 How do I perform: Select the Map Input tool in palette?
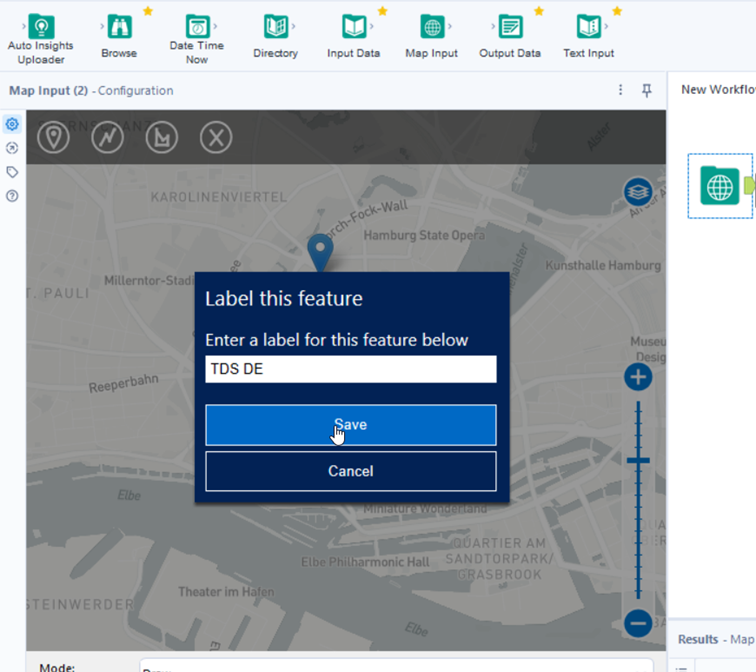[x=432, y=27]
